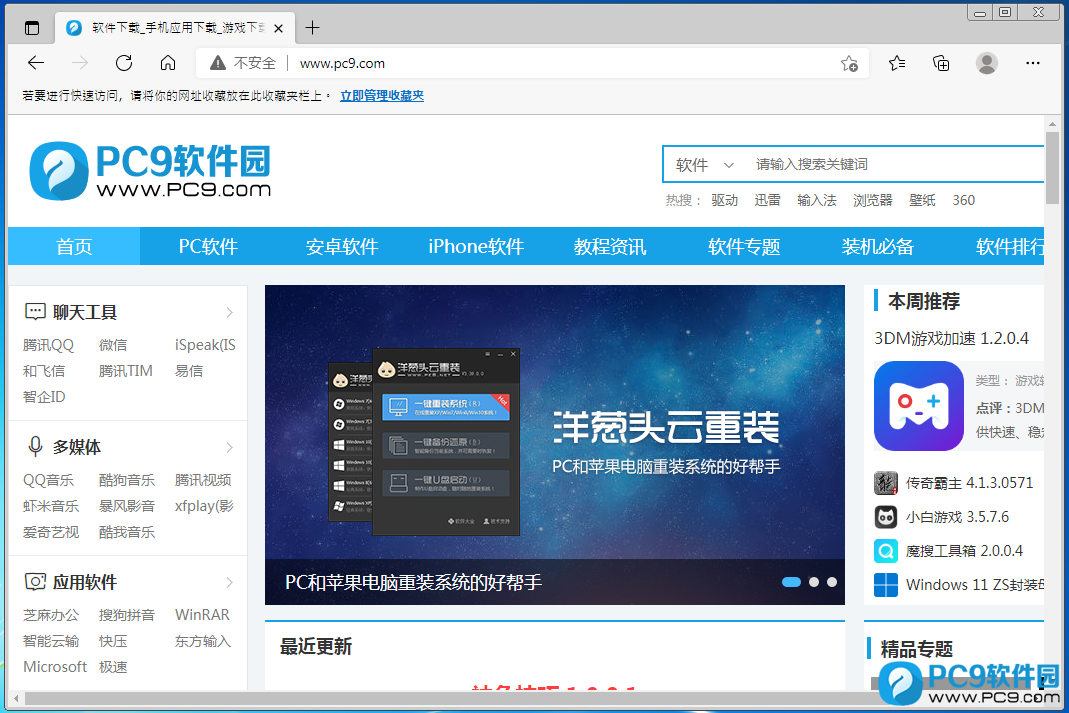Open the 装机必备 navigation tab
This screenshot has width=1069, height=713.
[877, 246]
